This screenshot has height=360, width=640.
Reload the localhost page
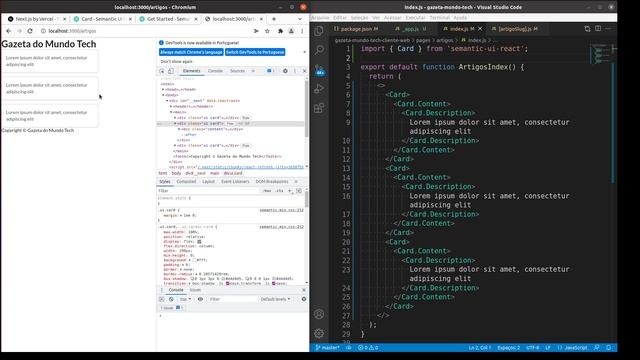pyautogui.click(x=30, y=31)
